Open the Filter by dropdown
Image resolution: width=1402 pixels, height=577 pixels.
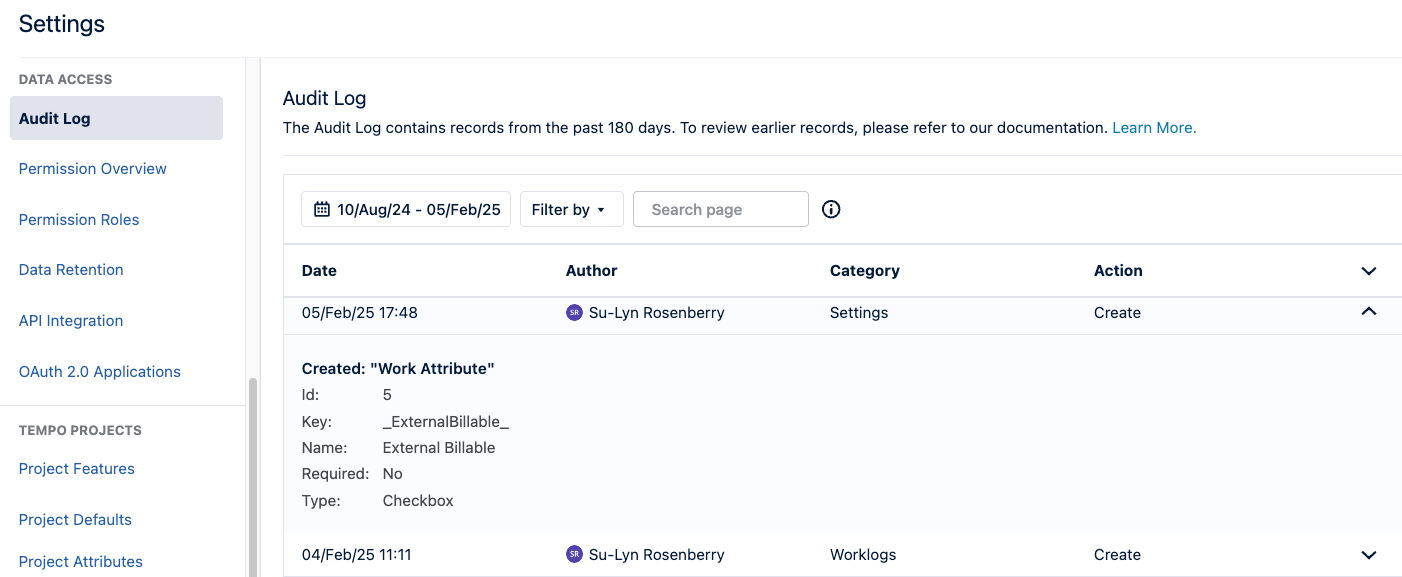coord(571,209)
